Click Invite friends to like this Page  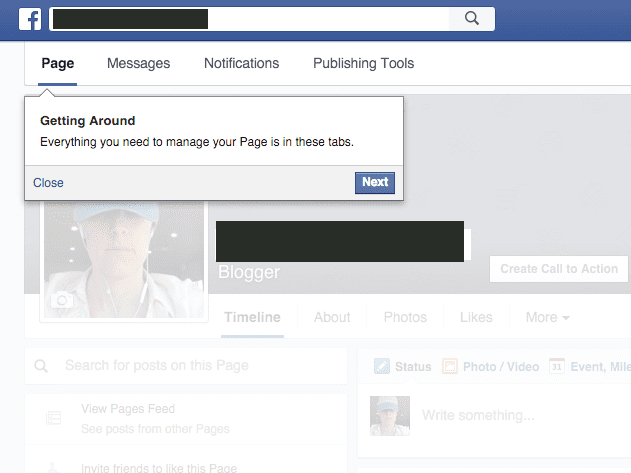tap(159, 468)
